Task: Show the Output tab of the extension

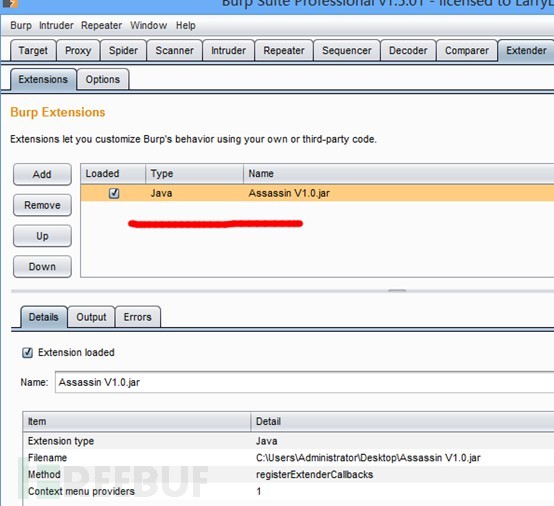Action: 91,317
